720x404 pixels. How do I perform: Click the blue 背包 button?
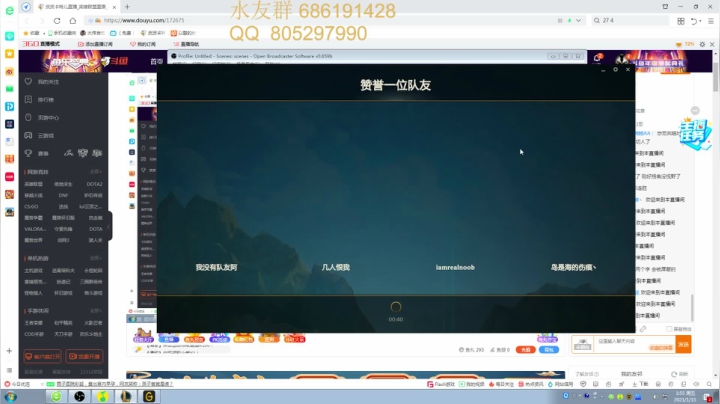click(x=549, y=350)
